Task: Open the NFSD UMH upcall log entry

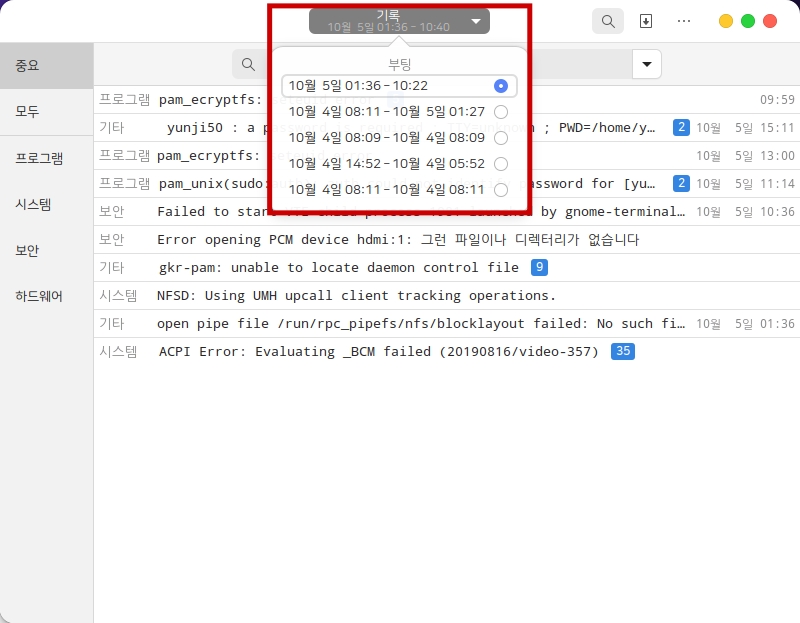Action: [356, 295]
